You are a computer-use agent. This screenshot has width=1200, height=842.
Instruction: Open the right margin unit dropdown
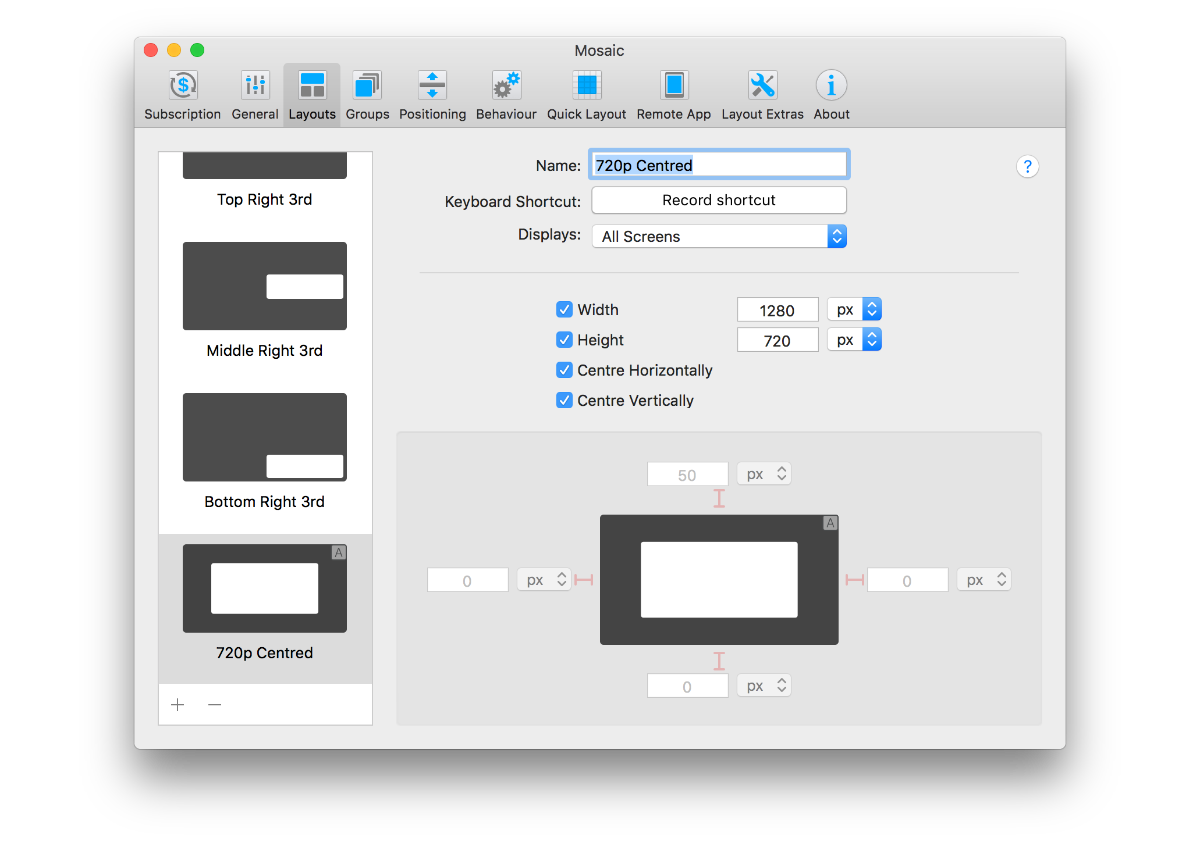(984, 580)
